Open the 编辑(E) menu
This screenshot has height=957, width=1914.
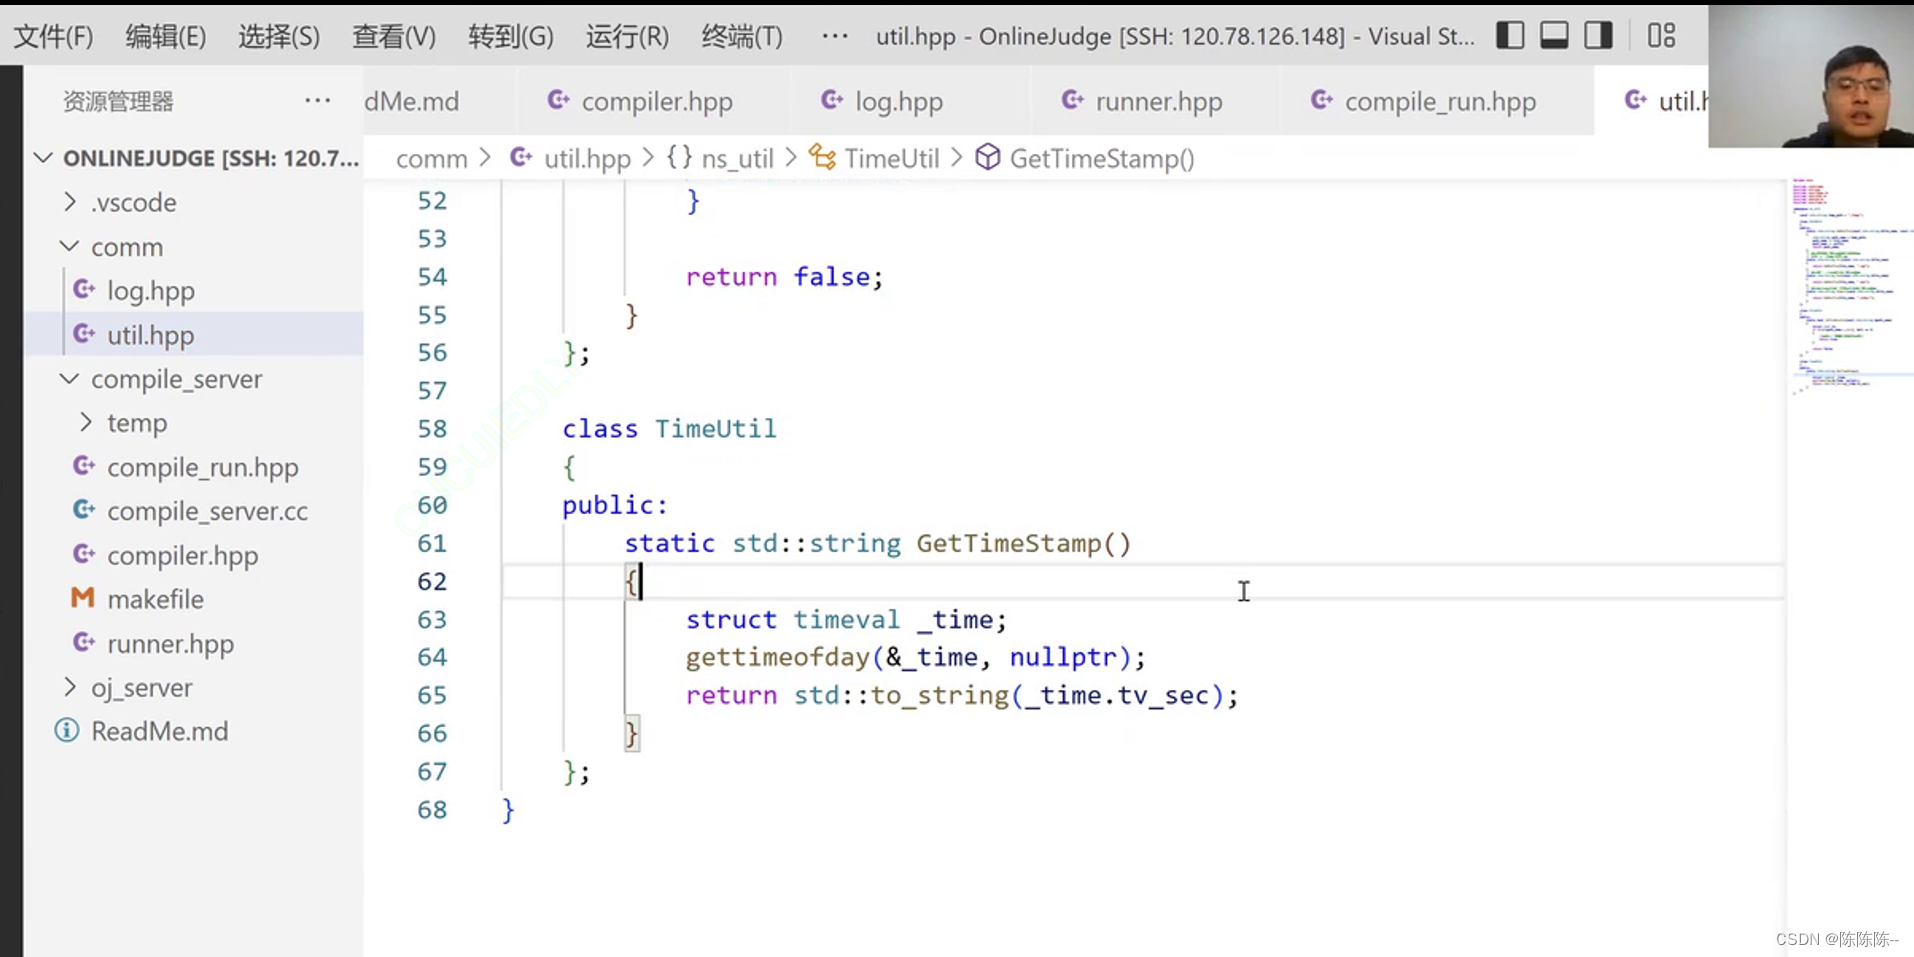click(x=166, y=37)
